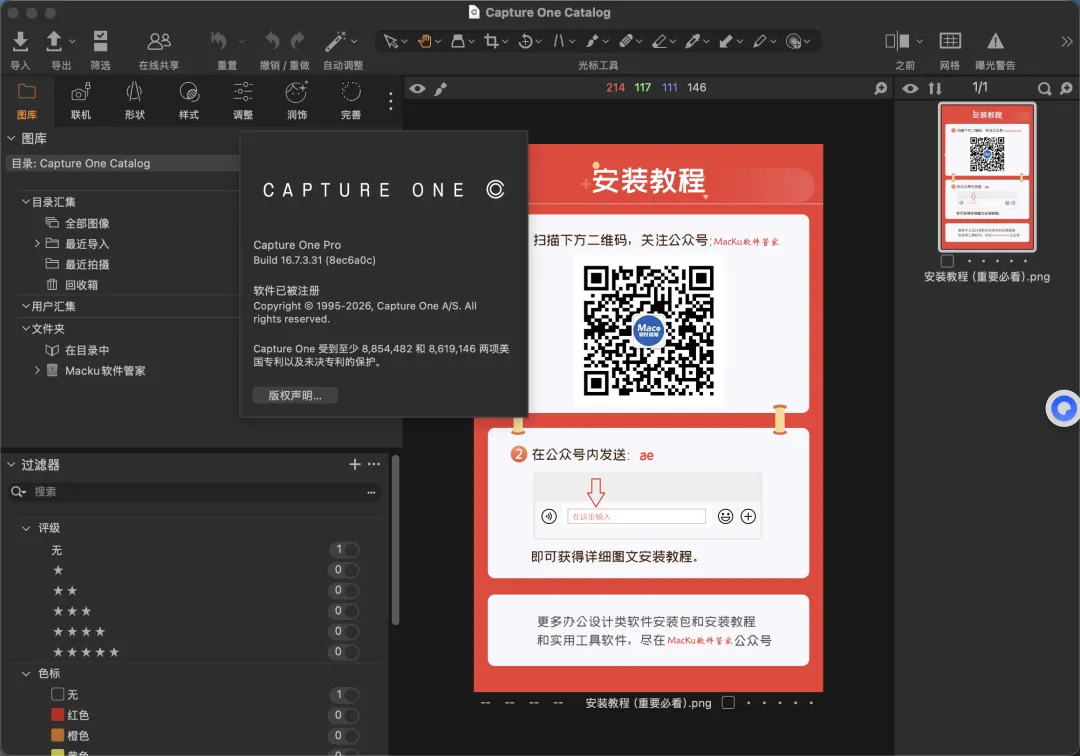Image resolution: width=1080 pixels, height=756 pixels.
Task: Switch to the 调整 (Adjust) tool tab
Action: pyautogui.click(x=242, y=100)
